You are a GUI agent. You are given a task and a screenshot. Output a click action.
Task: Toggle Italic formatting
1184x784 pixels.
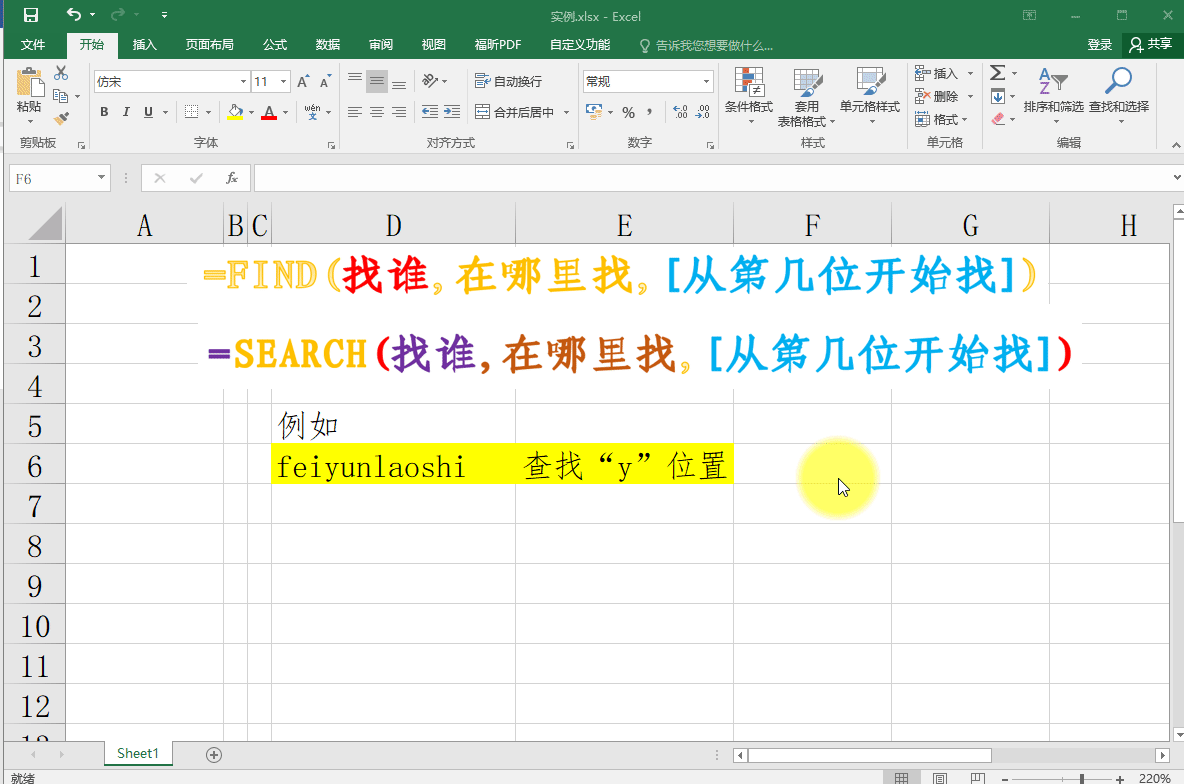click(126, 112)
